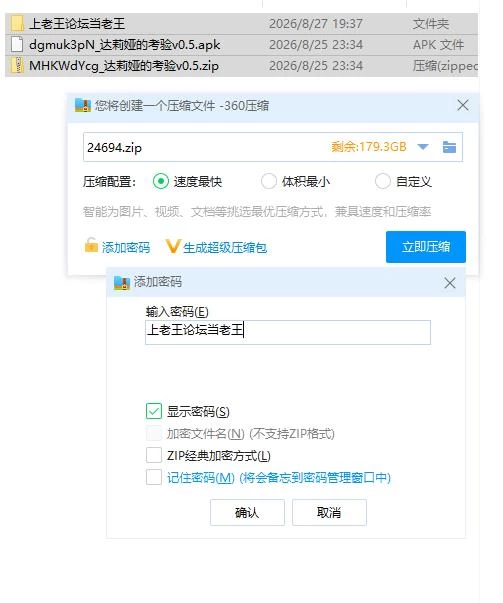Screen dimensions: 503x603
Task: Select the dgmuk3pN_达莉娅的考验v0.5.apk file name
Action: pos(125,45)
